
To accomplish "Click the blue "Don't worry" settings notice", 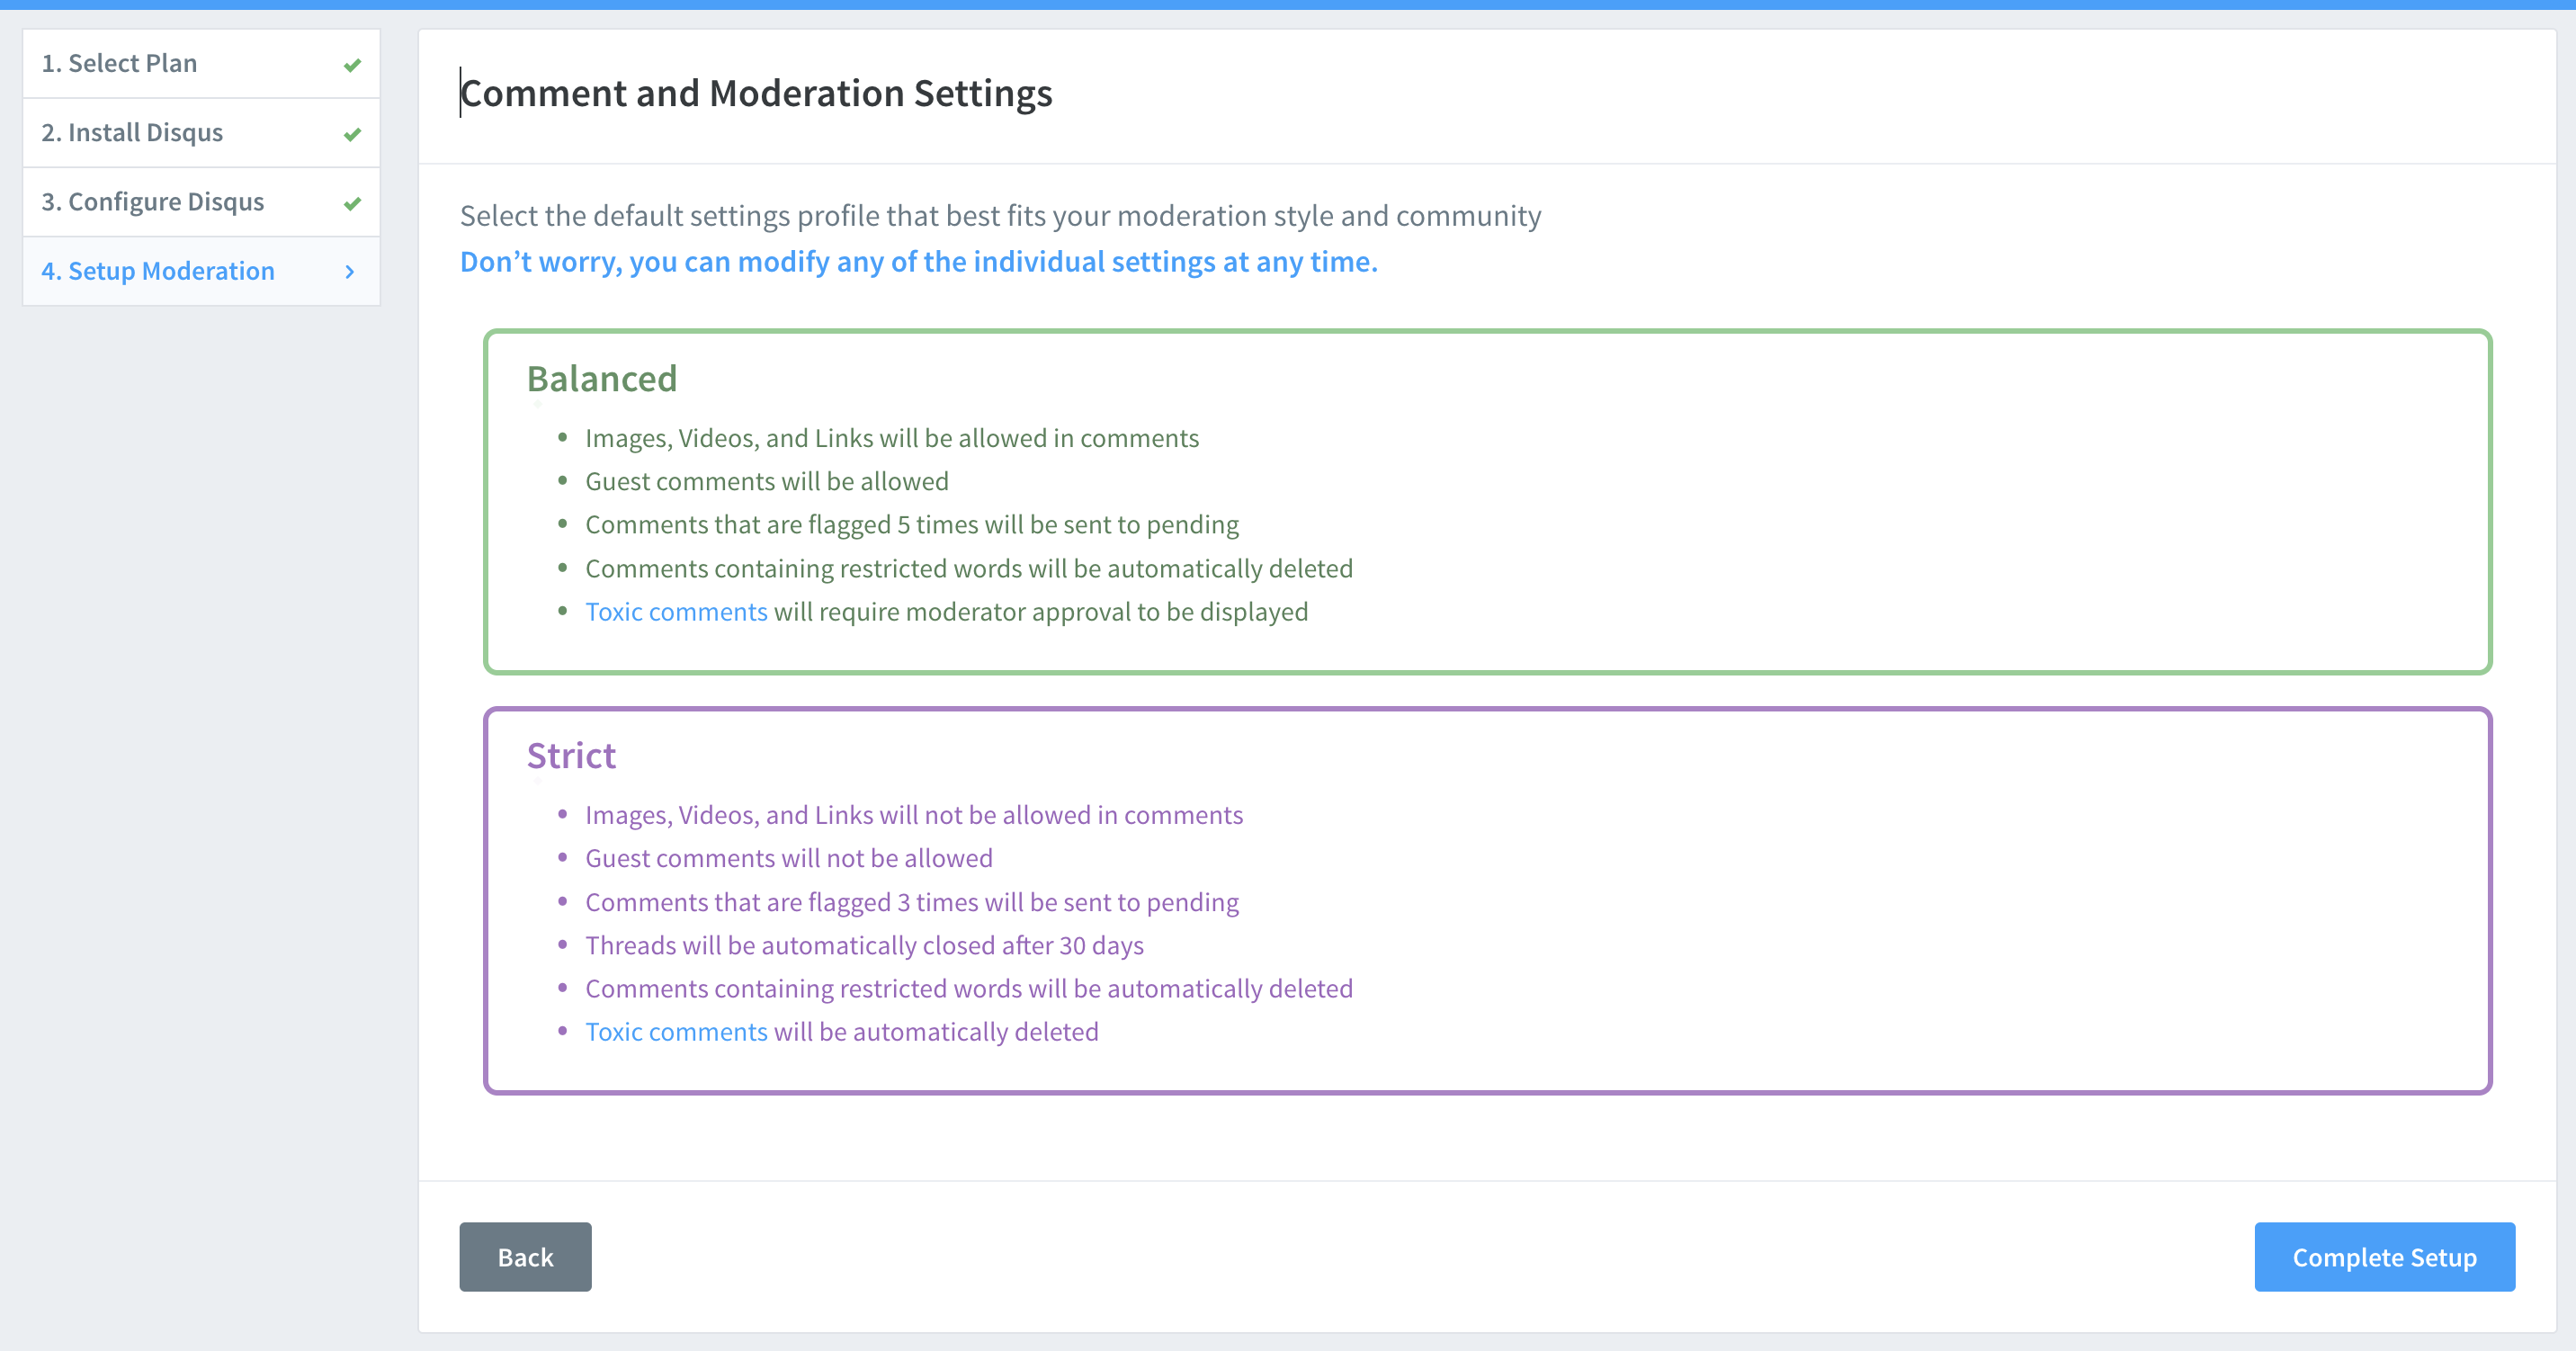I will (918, 262).
